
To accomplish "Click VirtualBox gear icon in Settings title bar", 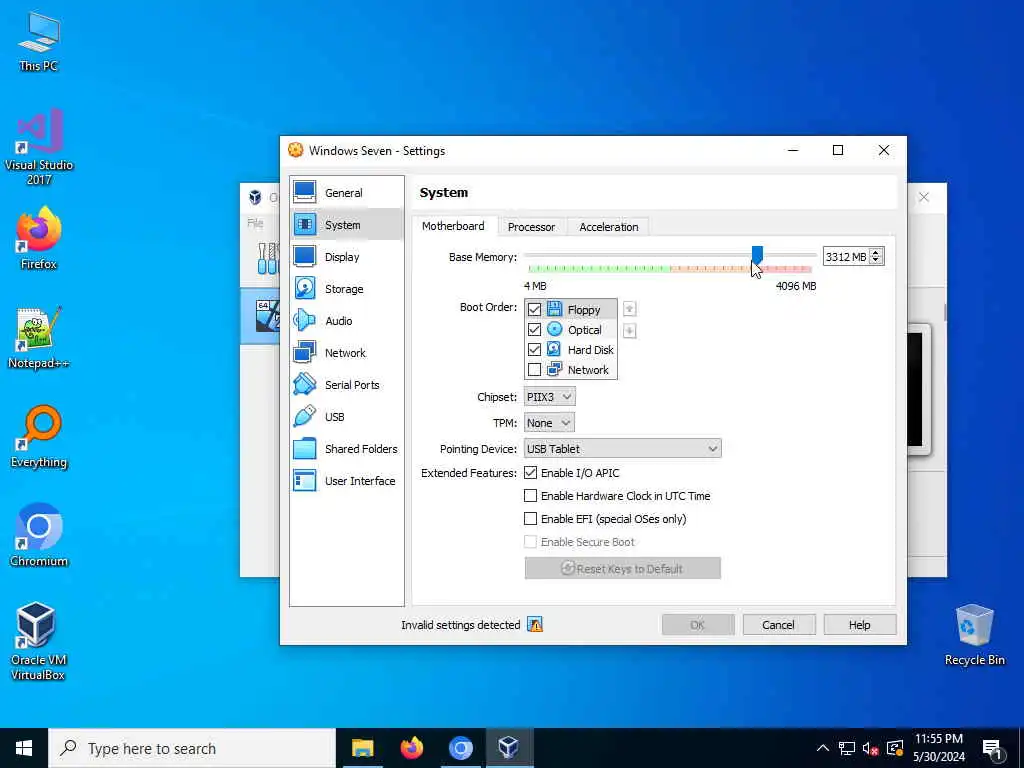I will [296, 150].
